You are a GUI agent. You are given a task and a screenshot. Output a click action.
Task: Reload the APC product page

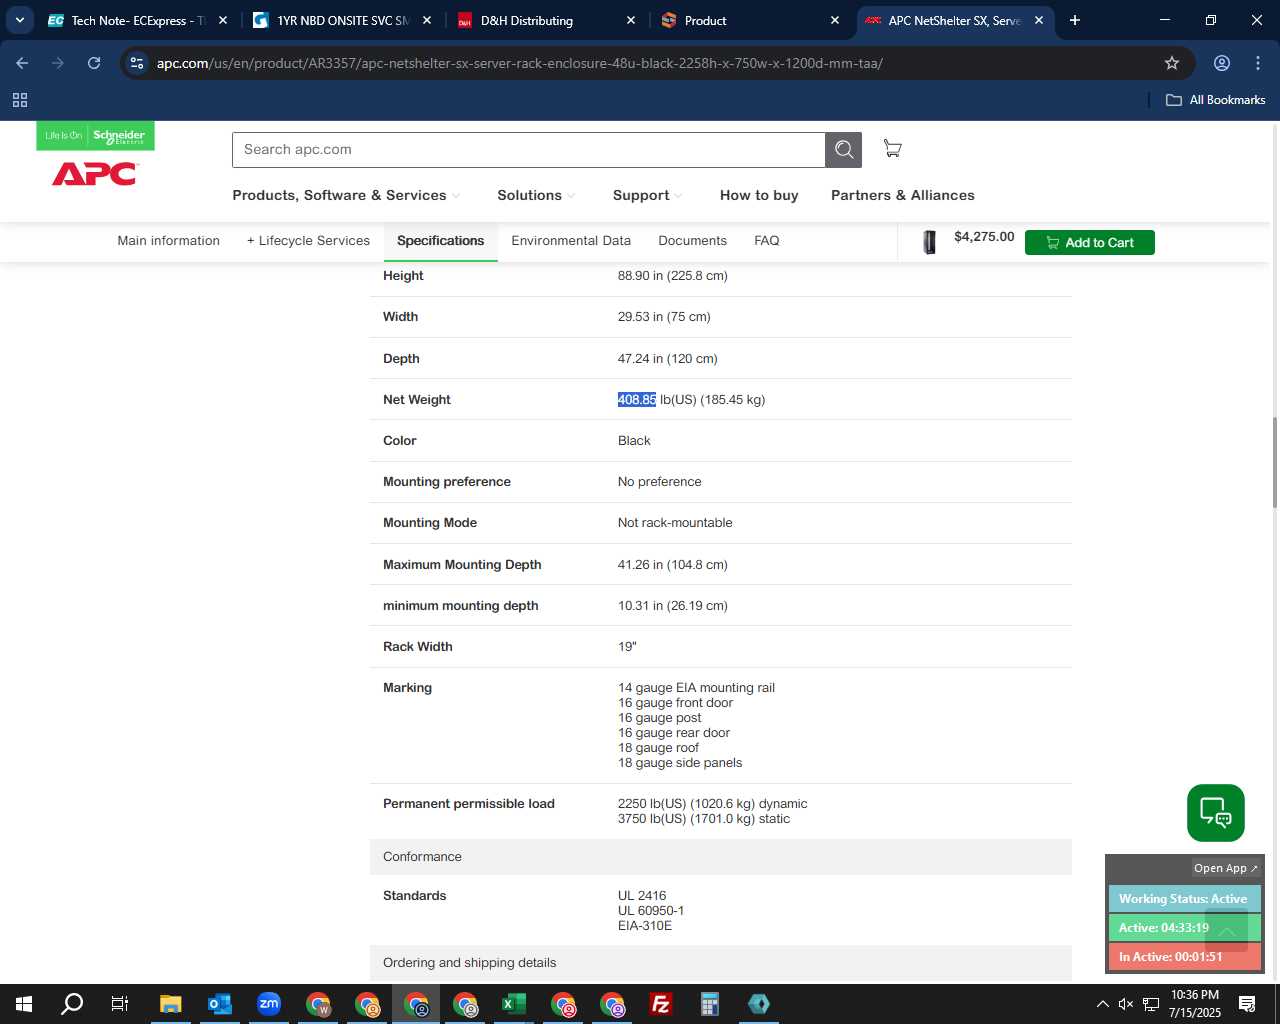(94, 63)
